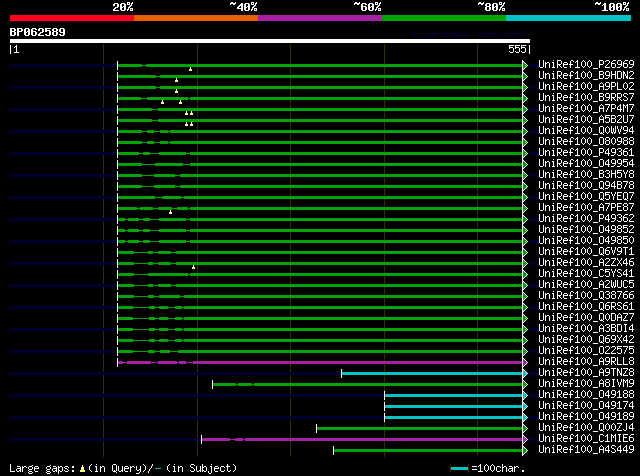Viewport: 640px width, 476px height.
Task: Open the UniRef100_A9PL02 entry
Action: click(586, 87)
